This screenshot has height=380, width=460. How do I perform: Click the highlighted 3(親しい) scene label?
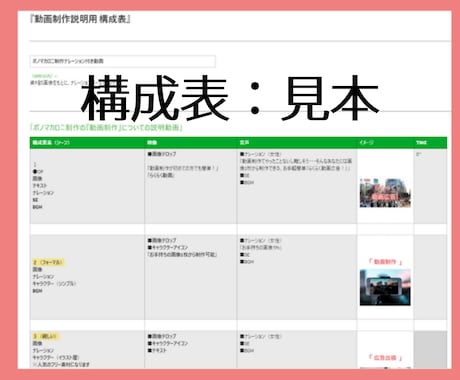[45, 336]
